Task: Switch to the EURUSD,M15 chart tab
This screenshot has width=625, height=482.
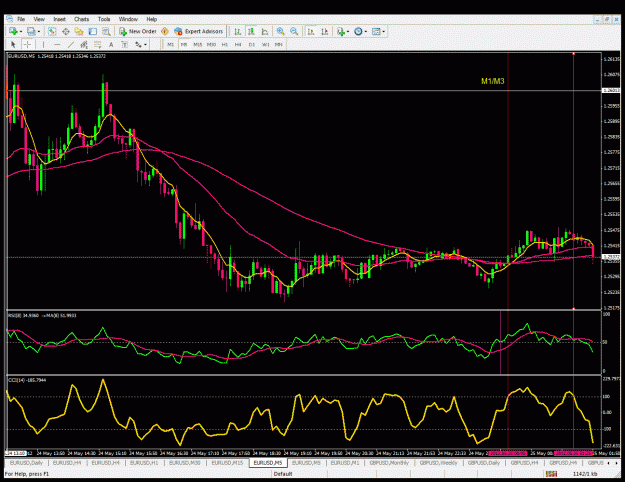Action: (227, 463)
